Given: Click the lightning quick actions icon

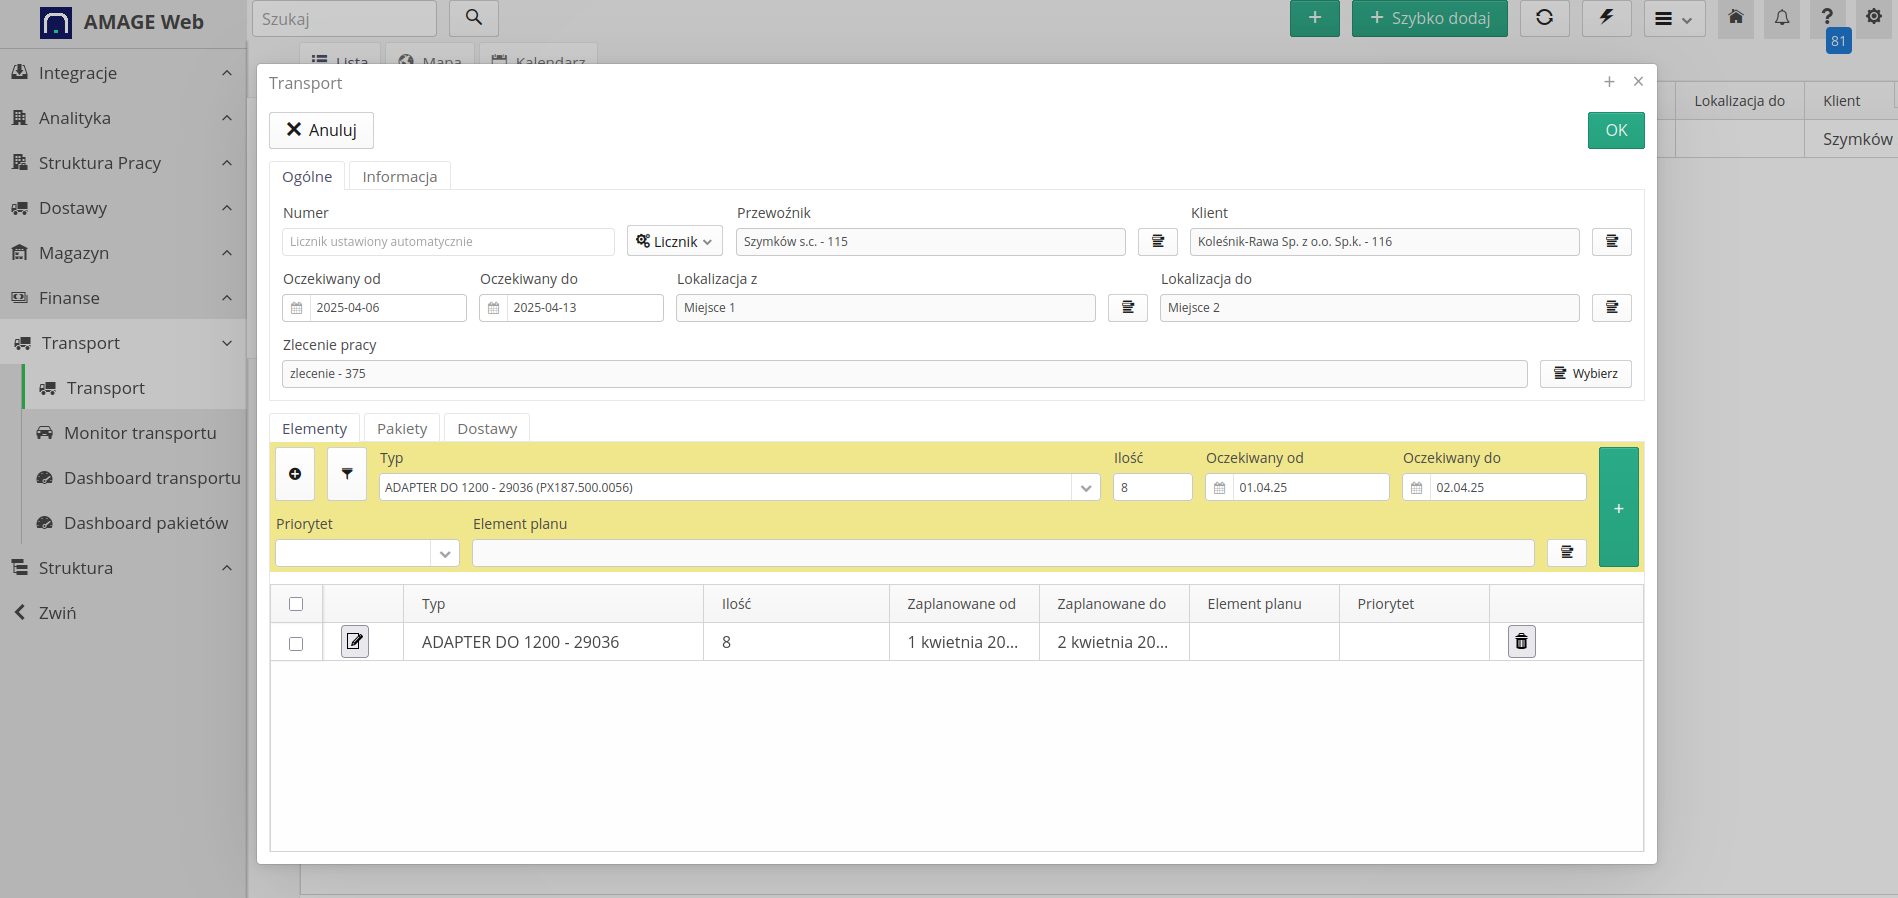Looking at the screenshot, I should pyautogui.click(x=1606, y=18).
